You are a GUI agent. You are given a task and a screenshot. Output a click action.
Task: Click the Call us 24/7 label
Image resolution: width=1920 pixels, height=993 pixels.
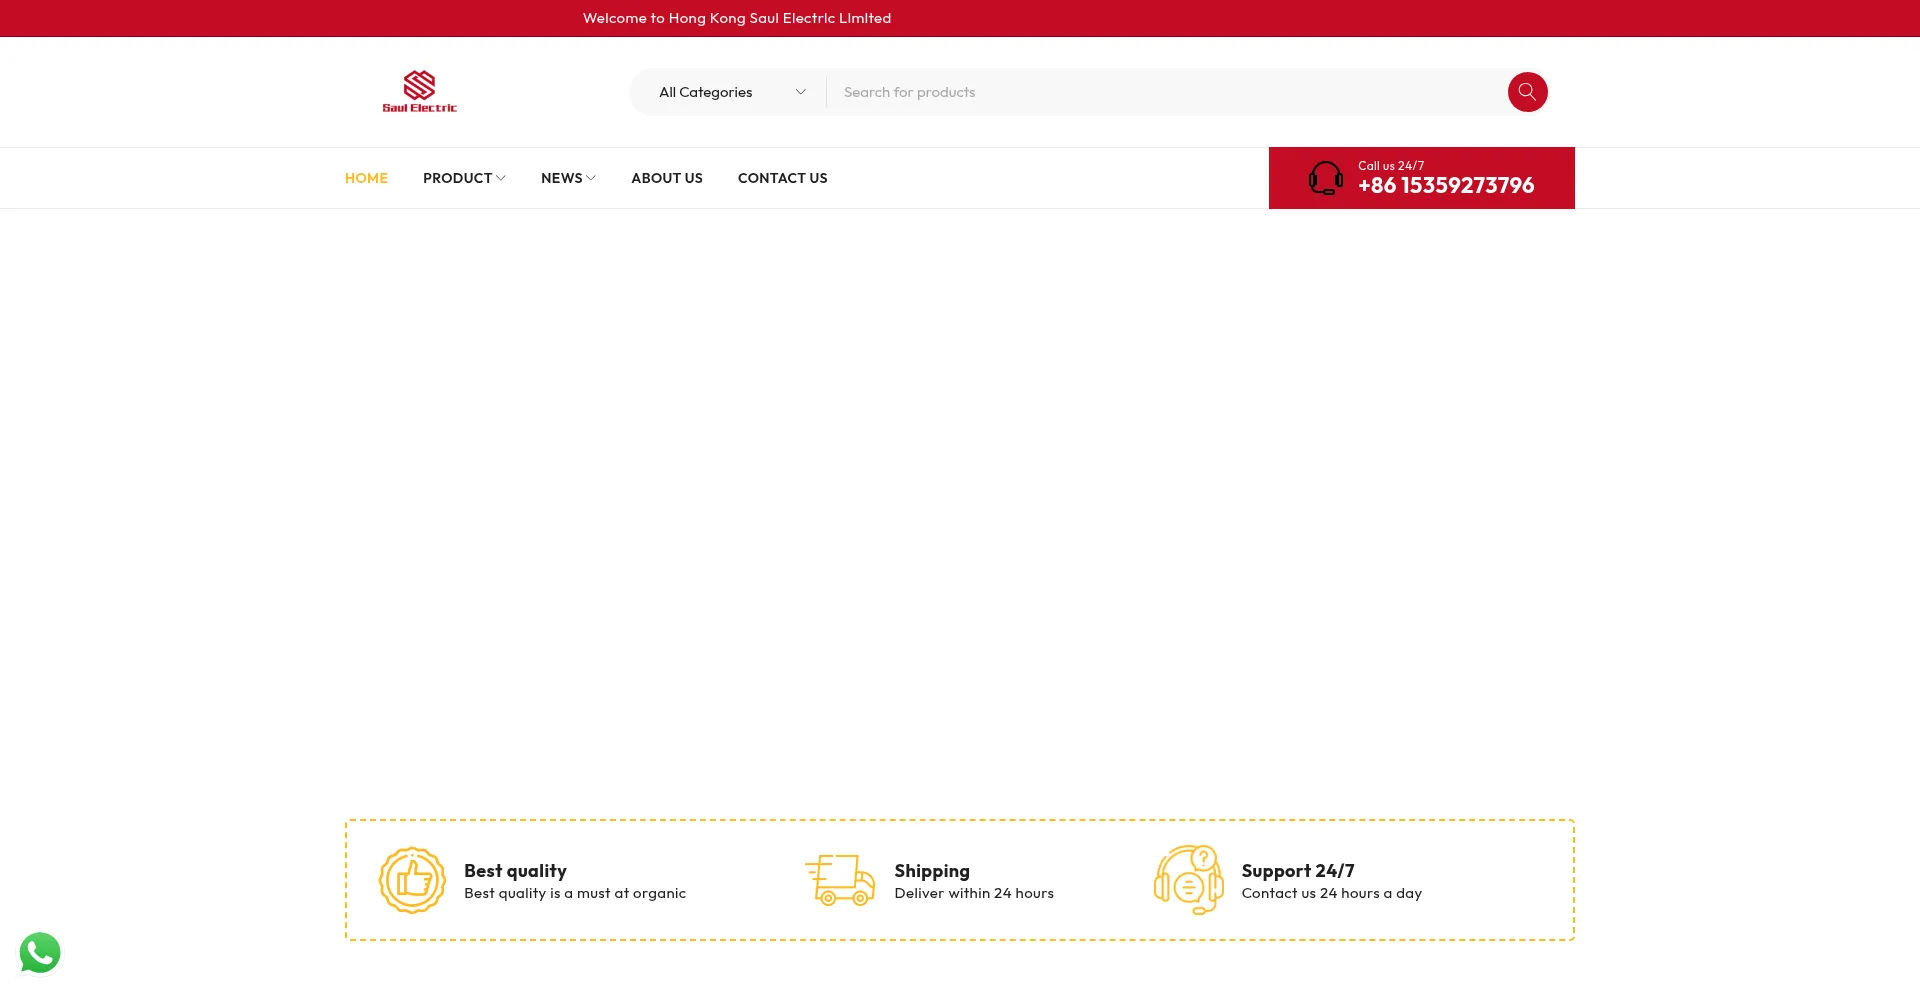pos(1391,166)
